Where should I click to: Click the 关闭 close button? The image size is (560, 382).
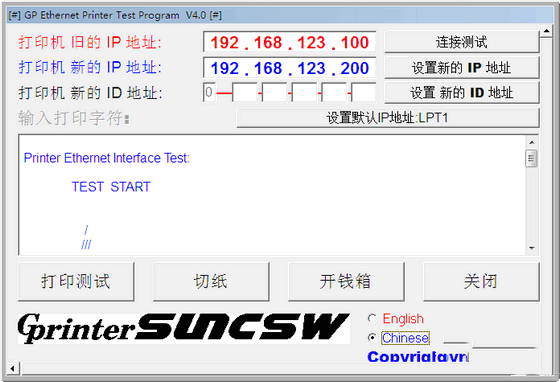click(x=481, y=282)
